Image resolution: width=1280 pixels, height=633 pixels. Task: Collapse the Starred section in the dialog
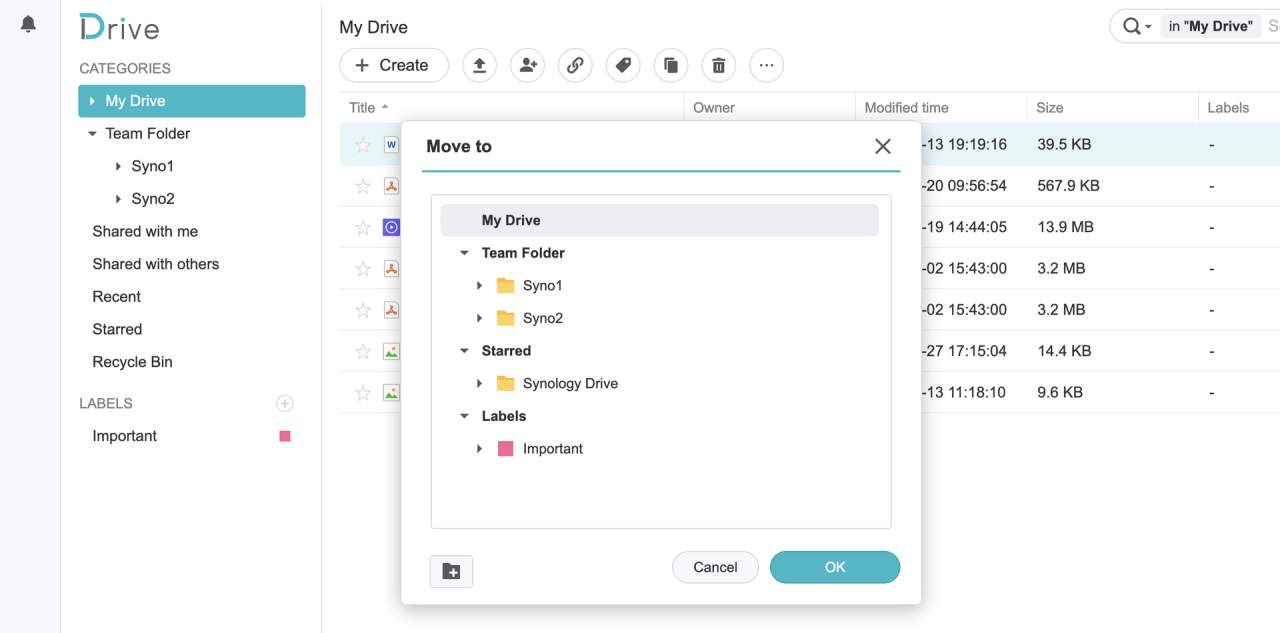pos(464,351)
